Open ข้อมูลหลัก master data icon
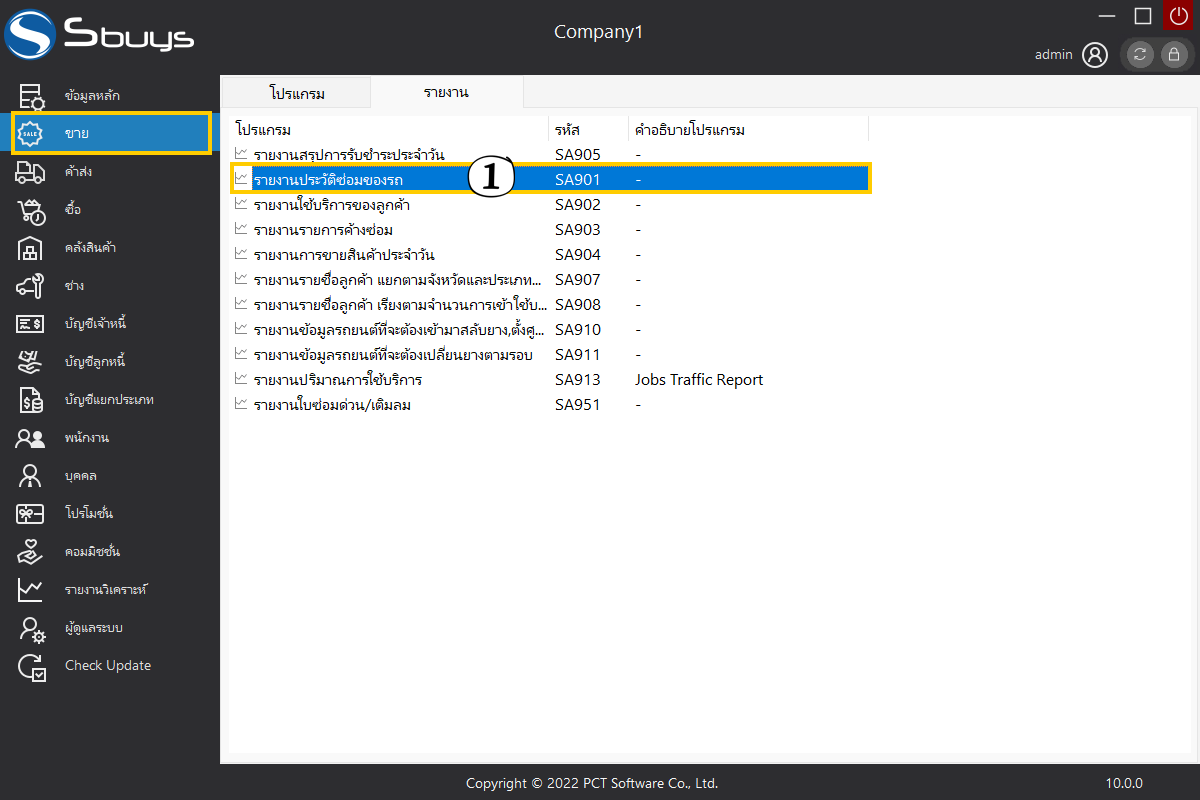The width and height of the screenshot is (1200, 800). click(31, 96)
